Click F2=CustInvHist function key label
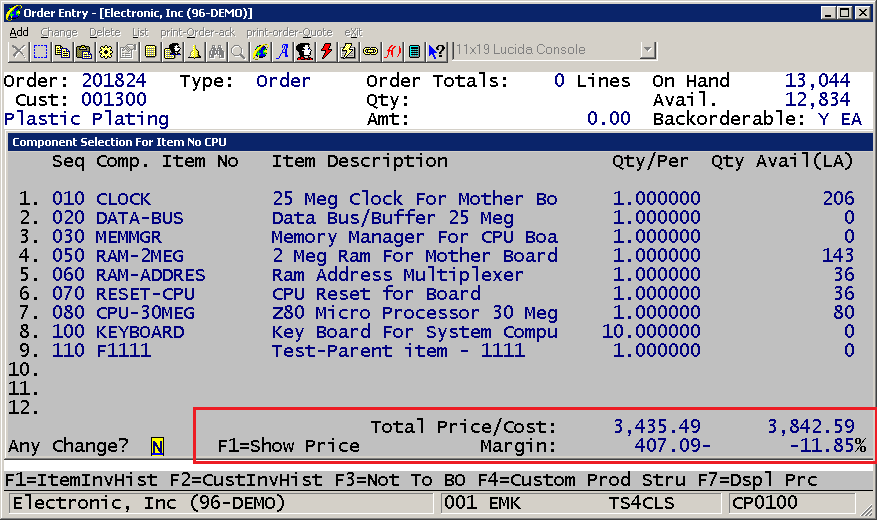 246,480
